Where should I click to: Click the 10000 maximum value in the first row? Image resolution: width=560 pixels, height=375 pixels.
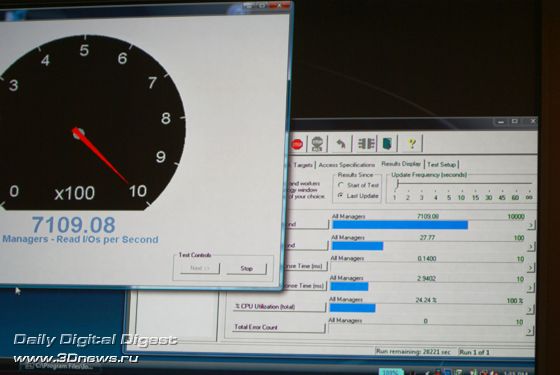click(516, 216)
